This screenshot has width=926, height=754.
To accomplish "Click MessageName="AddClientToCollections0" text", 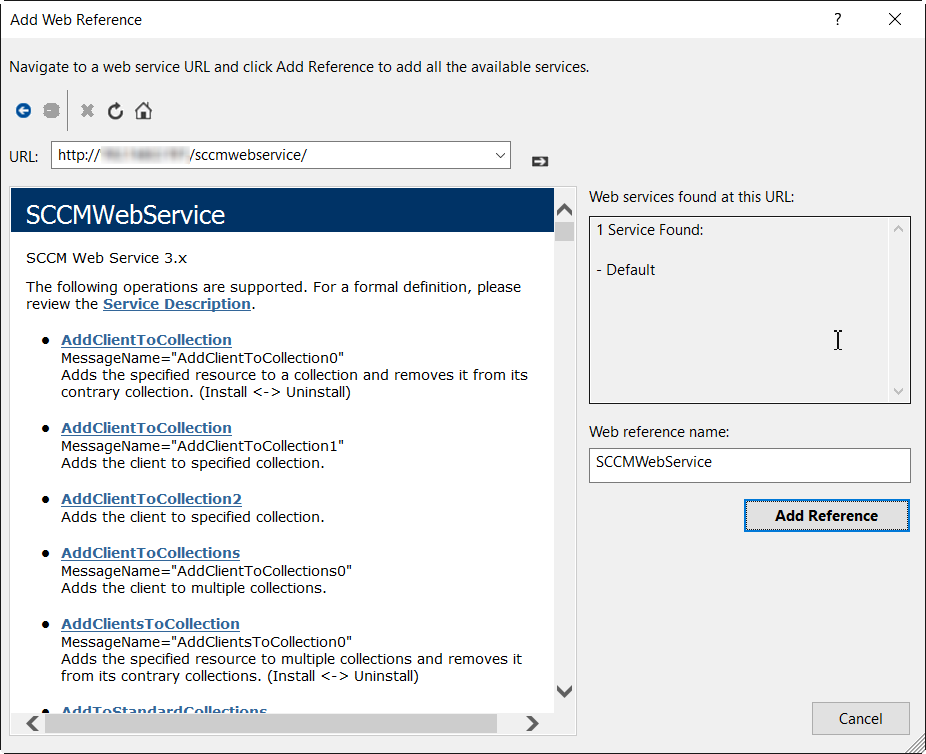I will coord(207,571).
